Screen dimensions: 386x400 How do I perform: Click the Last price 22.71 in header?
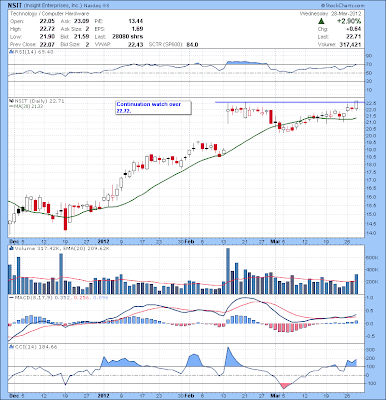[354, 37]
